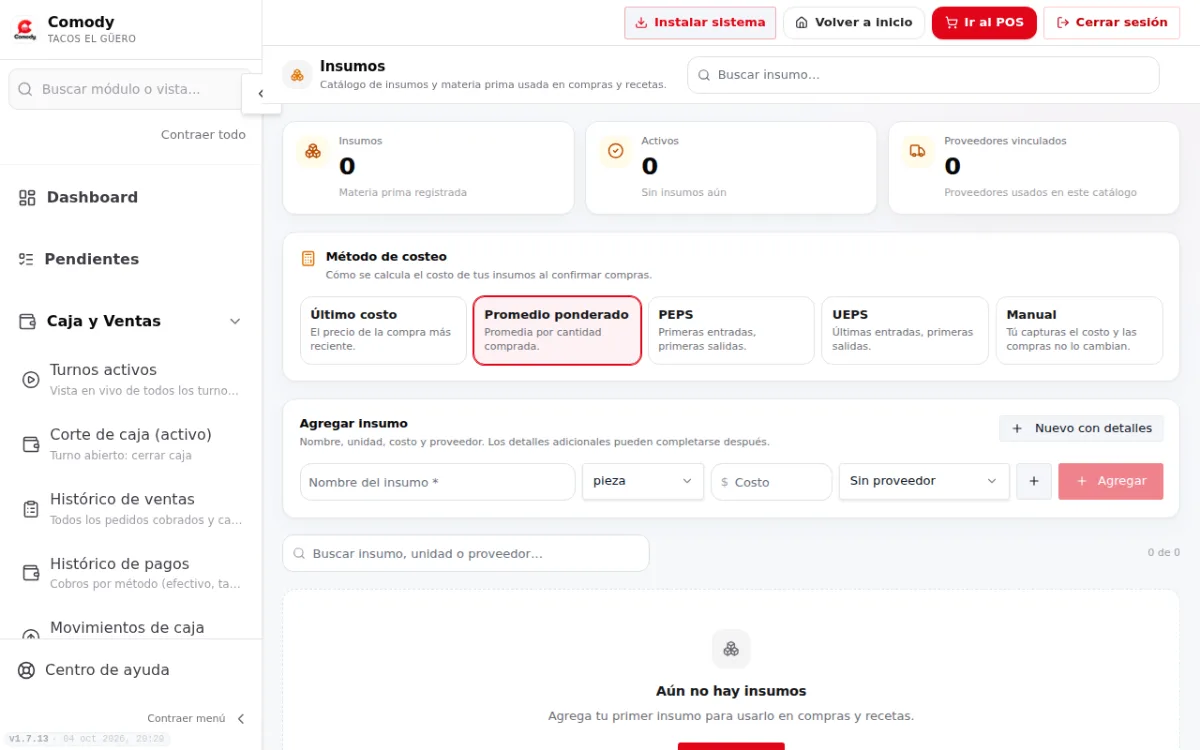The height and width of the screenshot is (750, 1200).
Task: Select the Último costo costing method
Action: point(383,330)
